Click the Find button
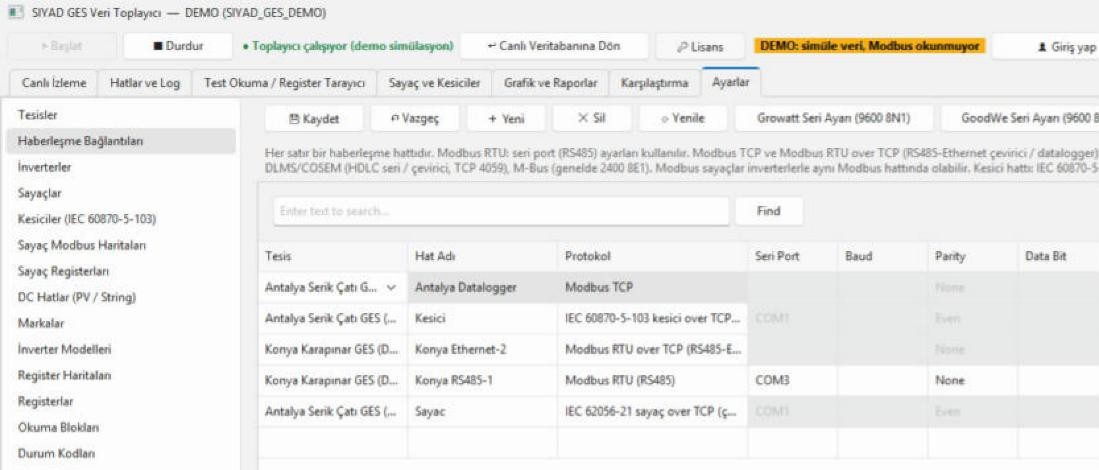The image size is (1099, 470). pos(769,211)
